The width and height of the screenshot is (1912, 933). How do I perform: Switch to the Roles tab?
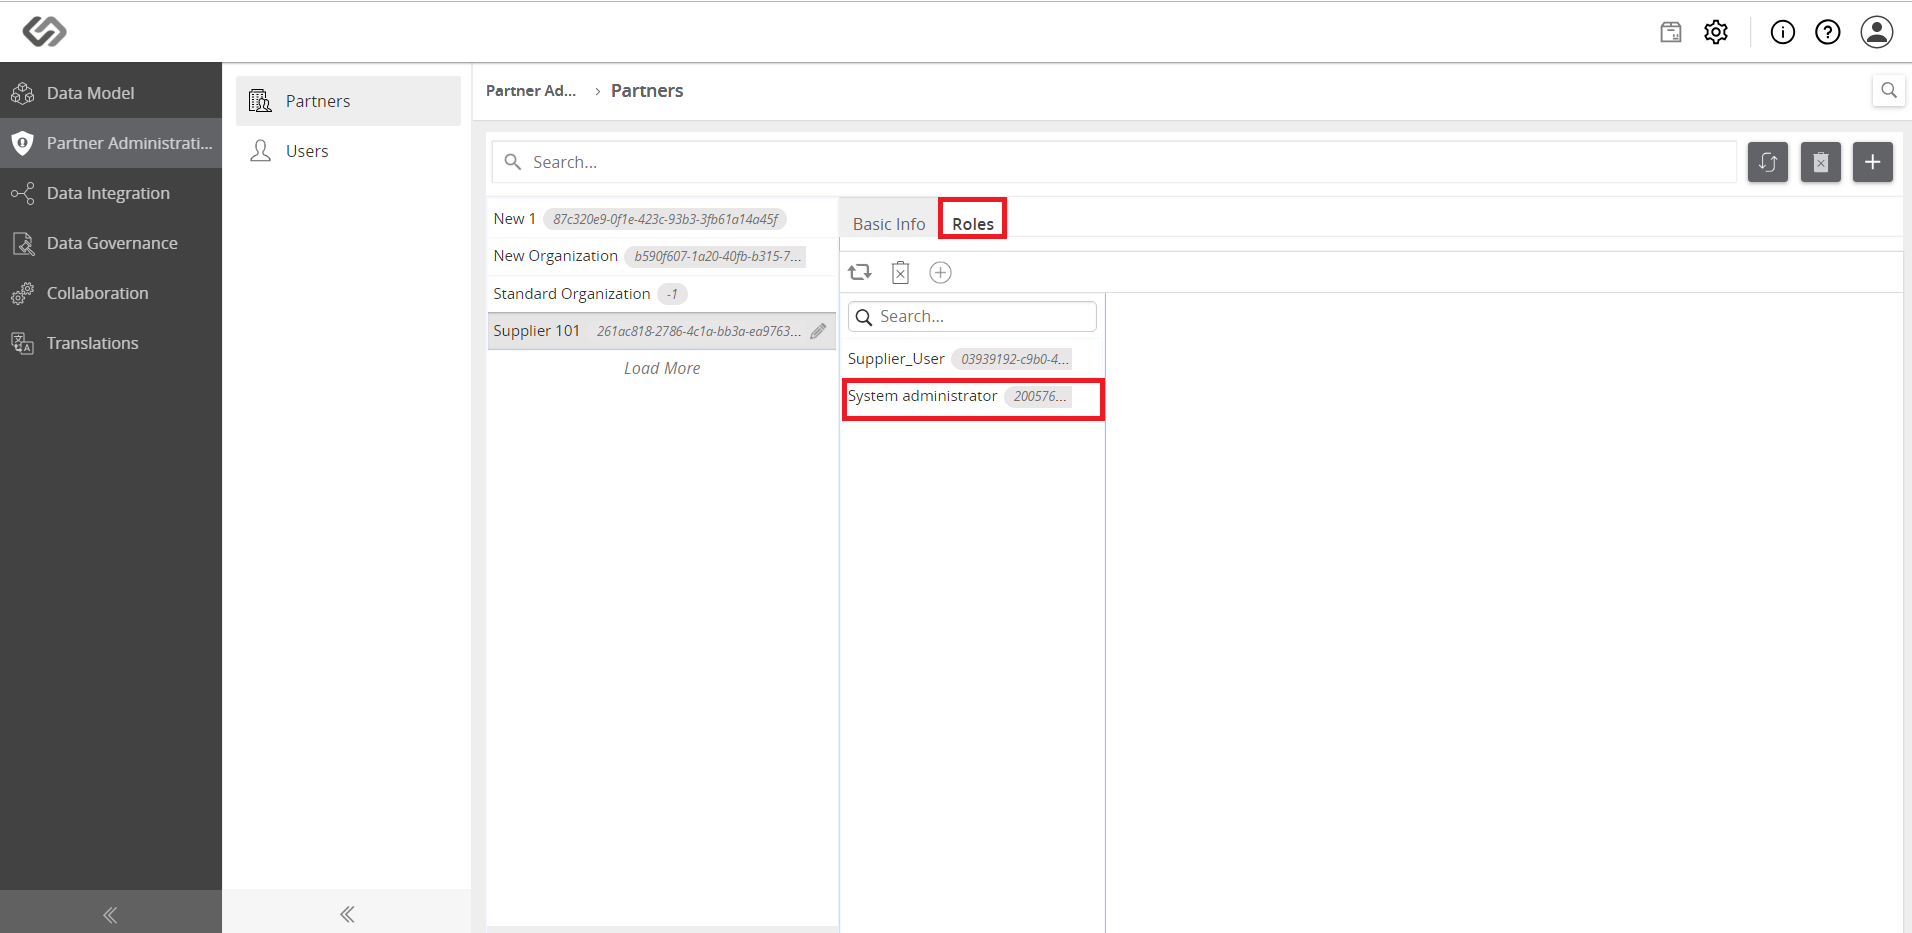973,224
